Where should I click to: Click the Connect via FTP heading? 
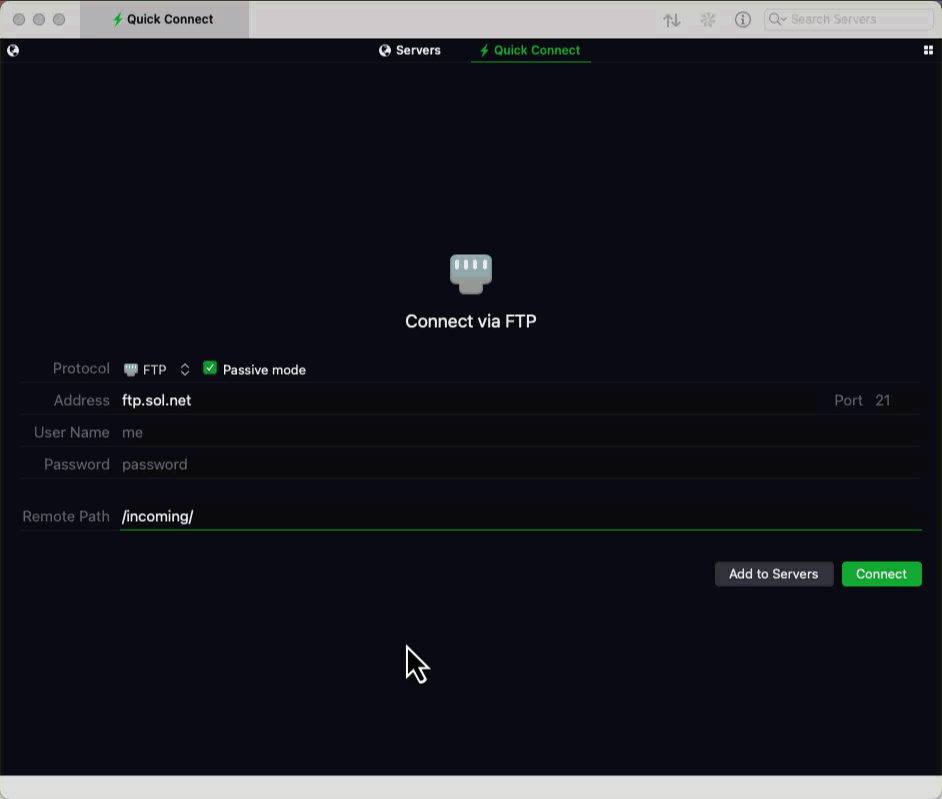[471, 321]
